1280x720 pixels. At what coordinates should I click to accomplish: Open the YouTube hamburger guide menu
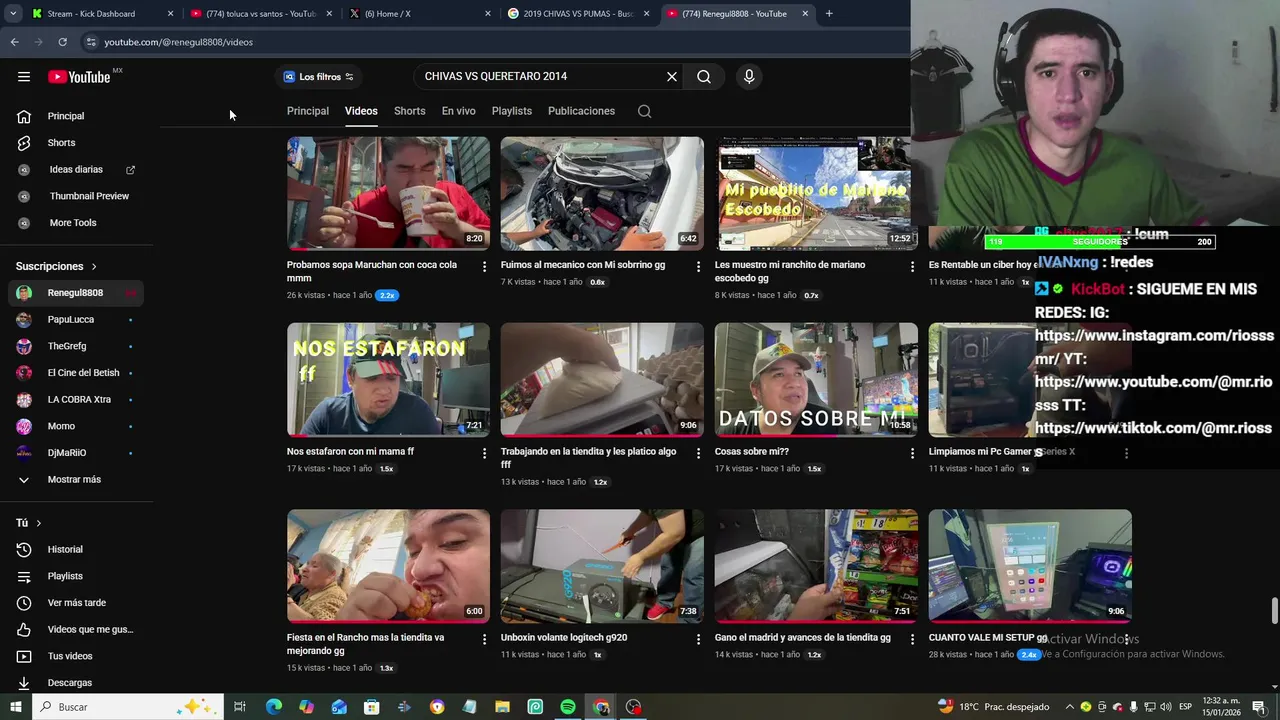[x=24, y=77]
